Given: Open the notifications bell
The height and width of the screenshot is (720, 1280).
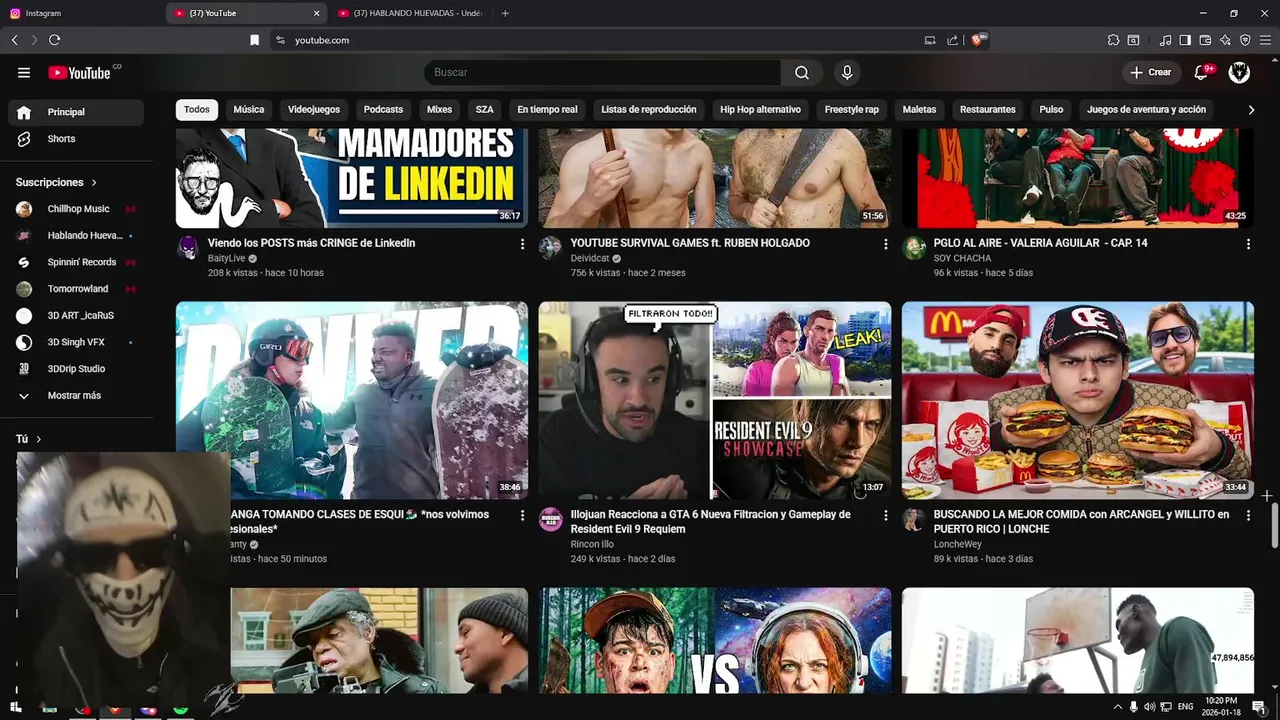Looking at the screenshot, I should (x=1202, y=72).
